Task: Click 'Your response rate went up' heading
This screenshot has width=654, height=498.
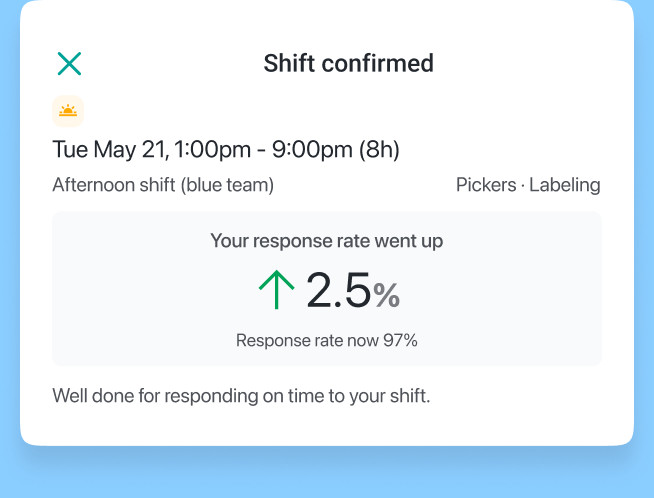Action: click(x=326, y=241)
